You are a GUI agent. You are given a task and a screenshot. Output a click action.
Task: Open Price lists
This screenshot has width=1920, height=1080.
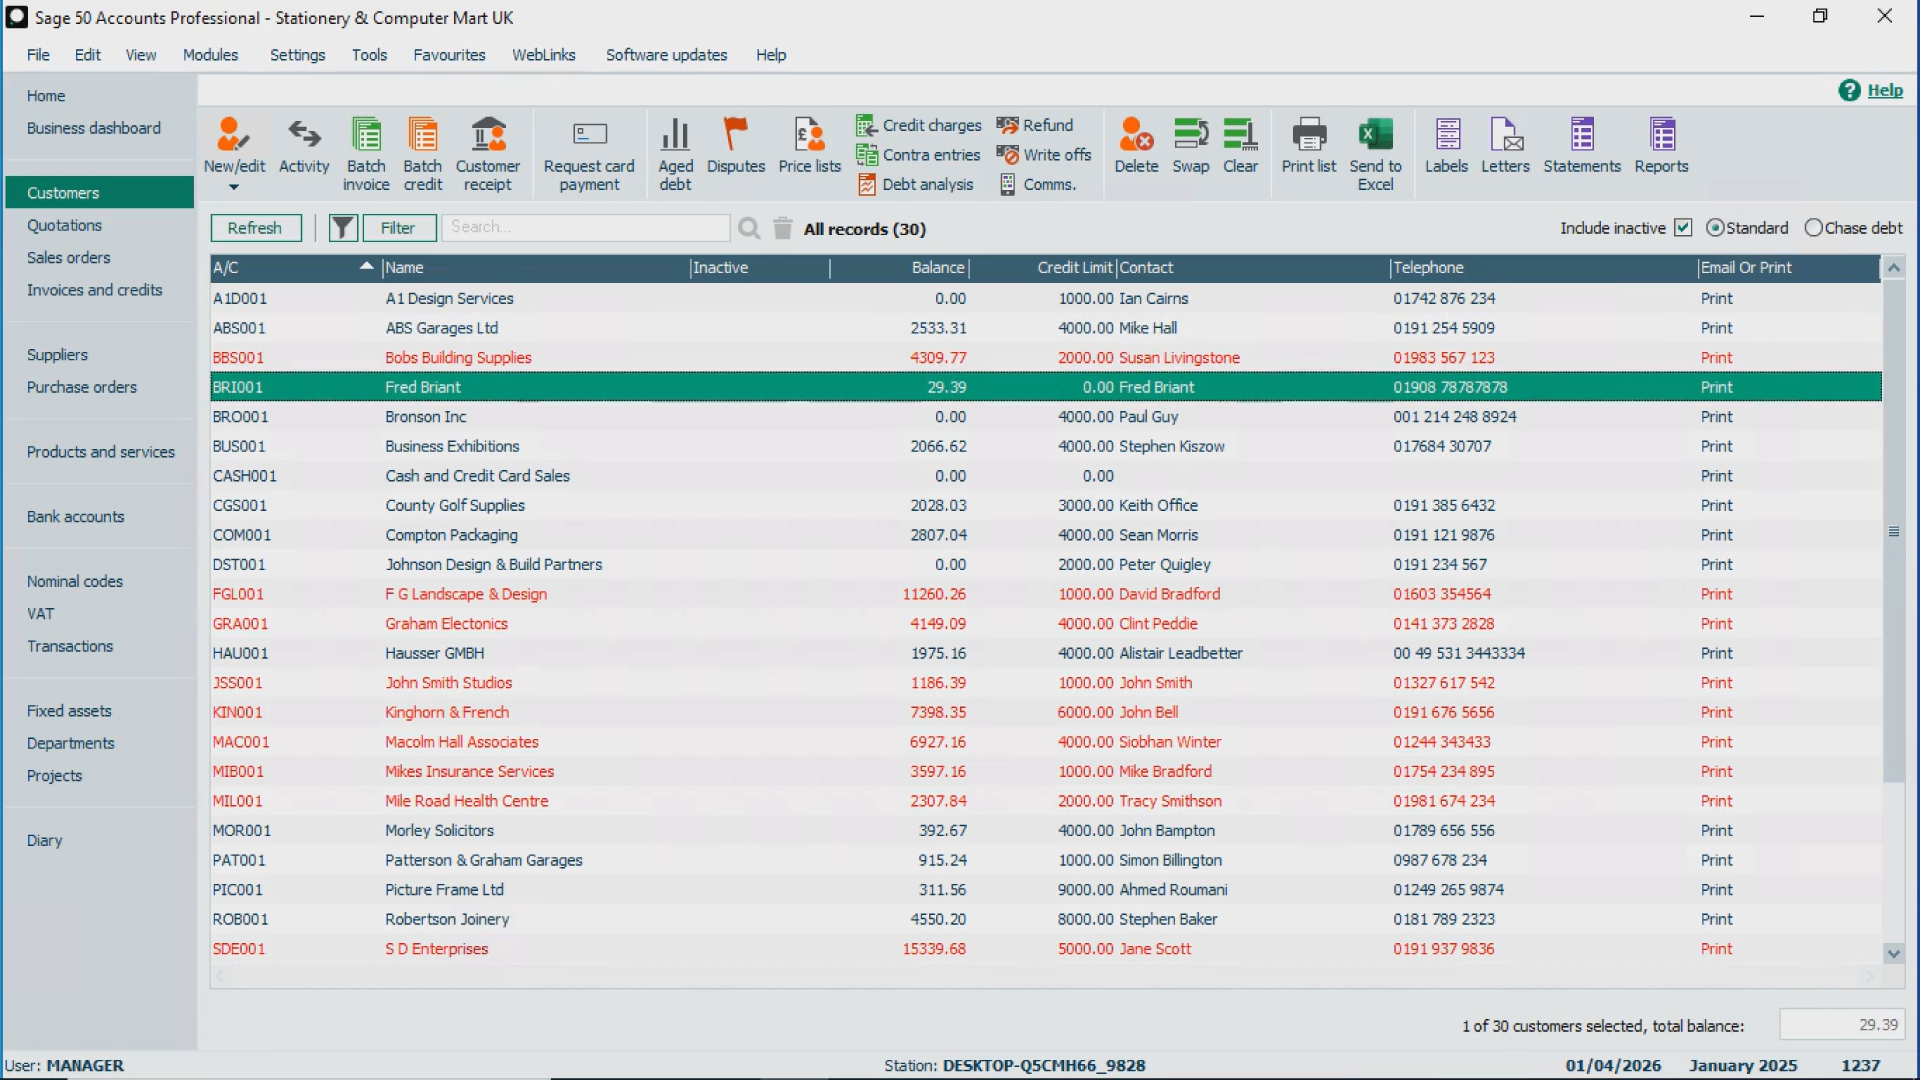coord(810,146)
